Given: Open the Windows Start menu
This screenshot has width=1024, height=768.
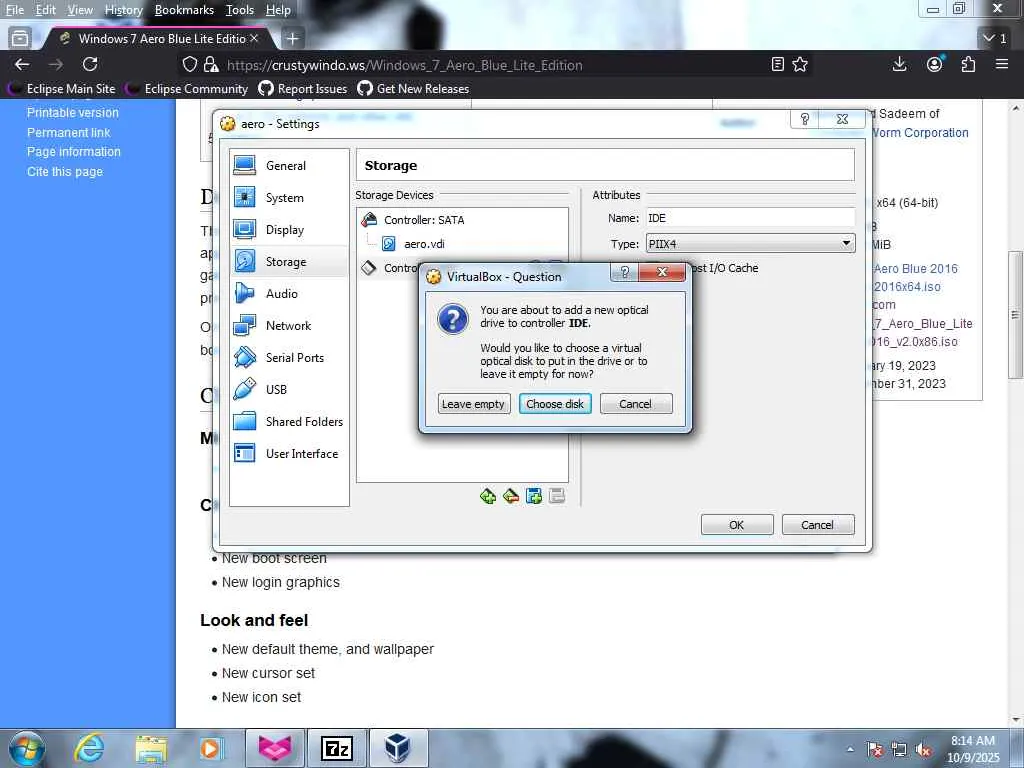Looking at the screenshot, I should pyautogui.click(x=27, y=748).
